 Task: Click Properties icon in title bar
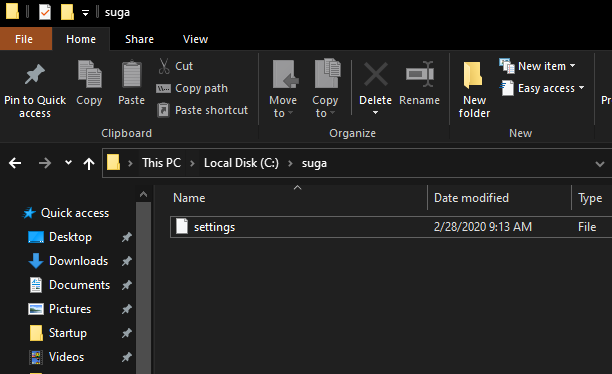pos(45,12)
